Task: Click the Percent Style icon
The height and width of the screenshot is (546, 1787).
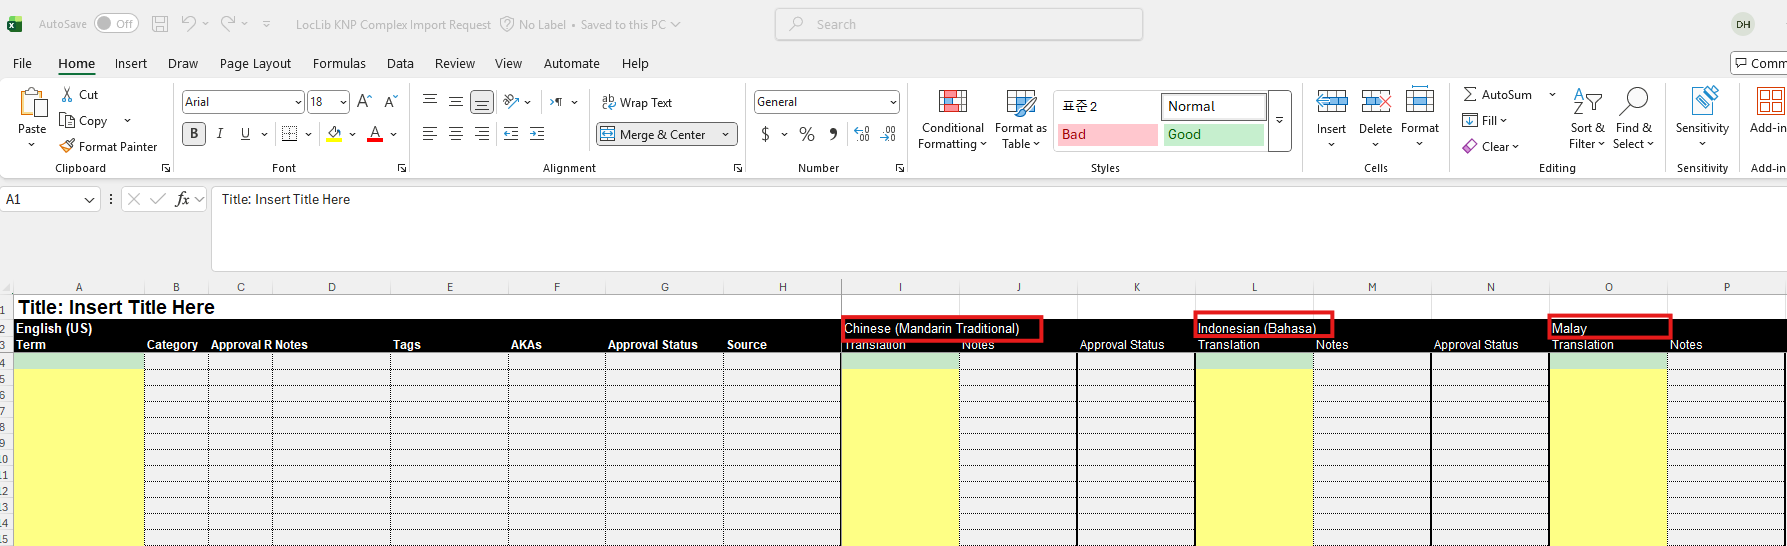Action: click(807, 134)
